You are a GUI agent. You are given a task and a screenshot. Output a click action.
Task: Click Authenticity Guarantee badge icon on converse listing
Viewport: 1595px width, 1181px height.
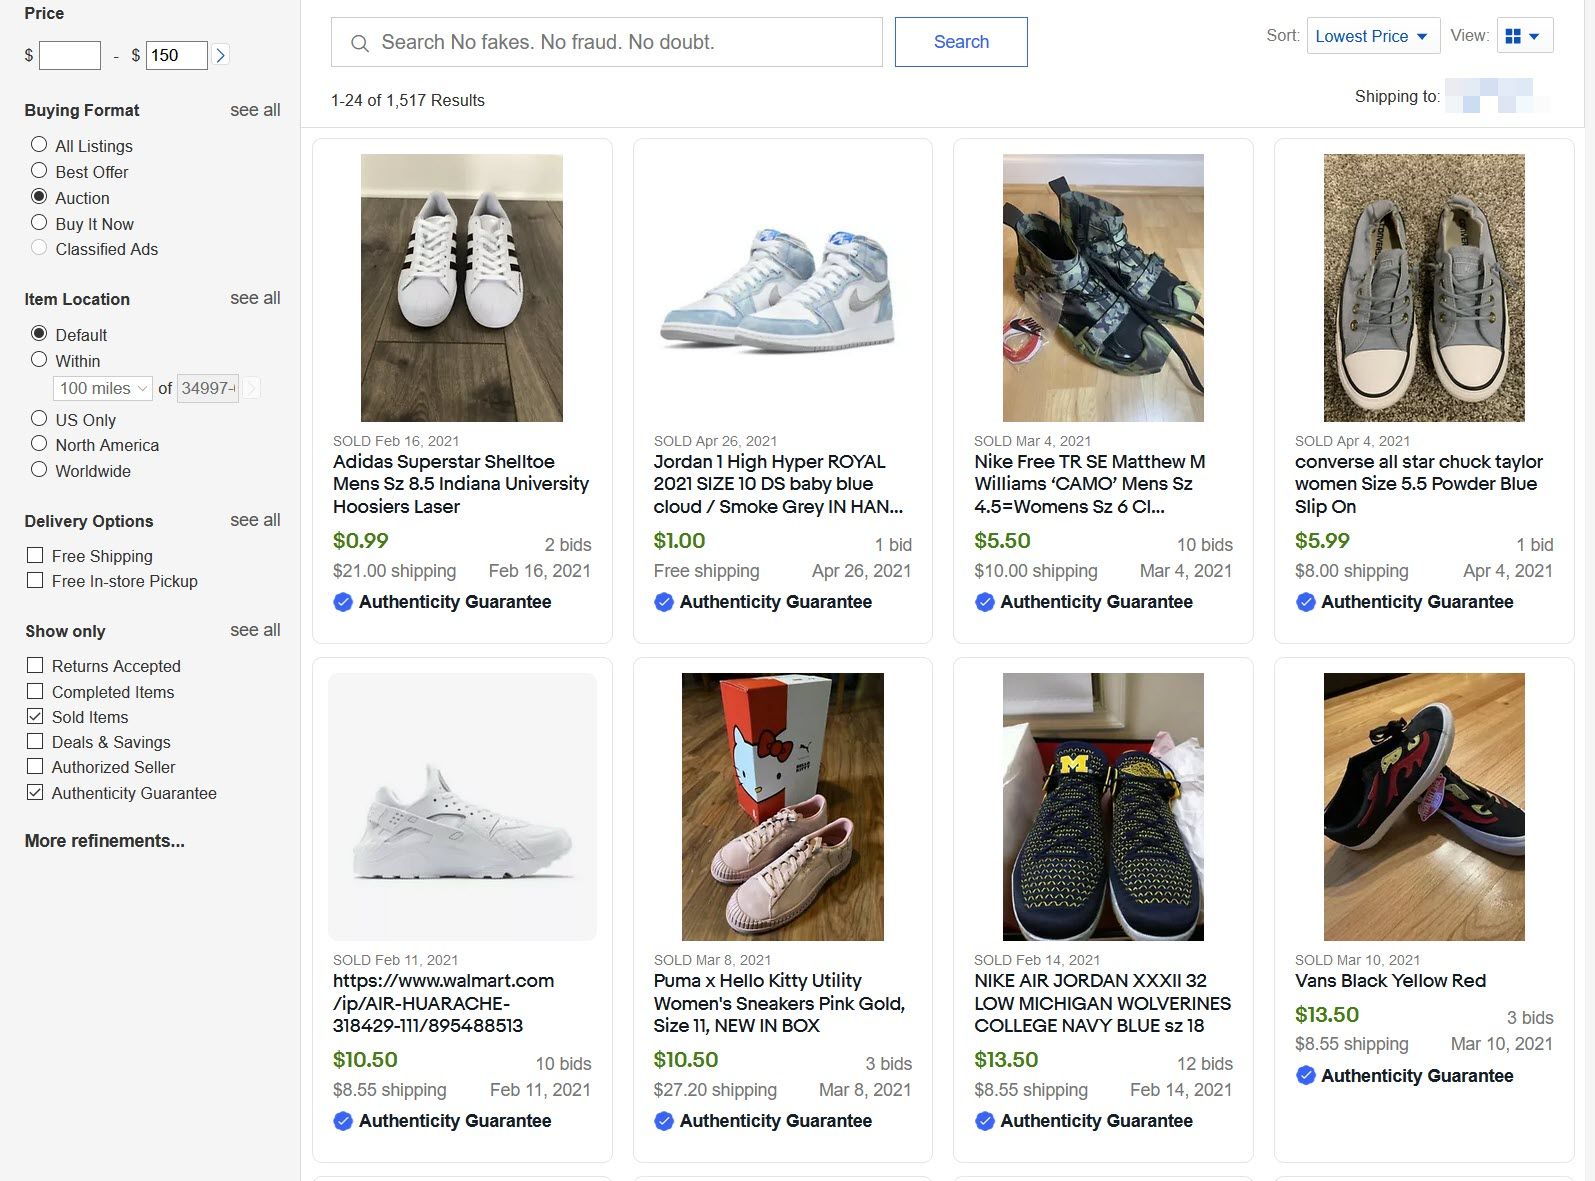pyautogui.click(x=1306, y=602)
